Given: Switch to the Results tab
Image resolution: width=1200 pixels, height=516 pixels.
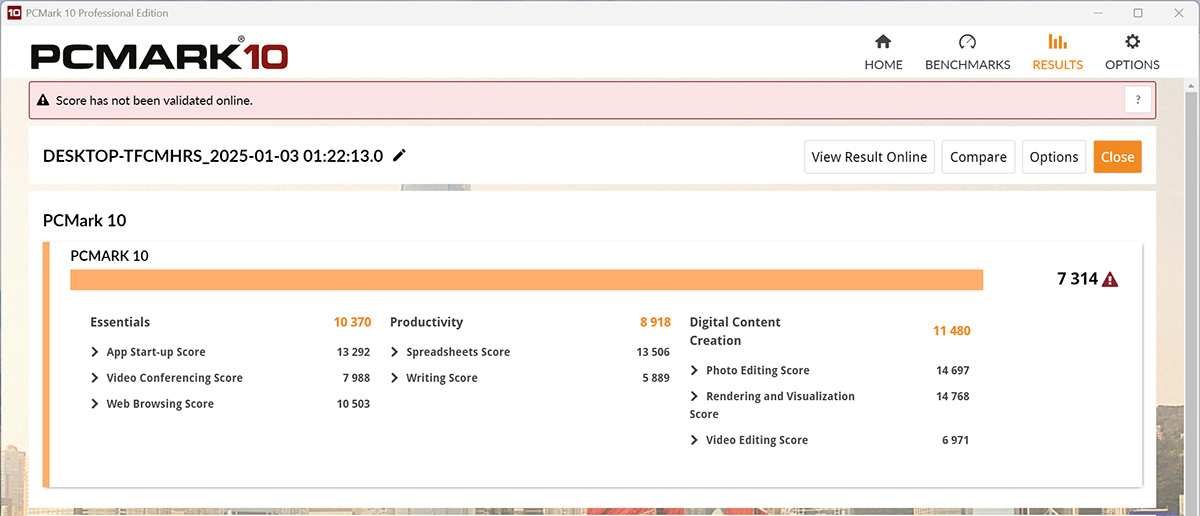Looking at the screenshot, I should 1057,53.
